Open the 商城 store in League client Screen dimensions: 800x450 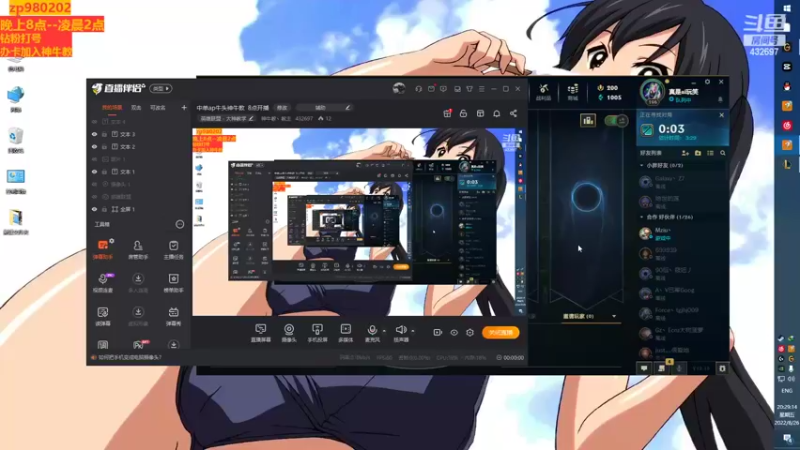(x=572, y=91)
